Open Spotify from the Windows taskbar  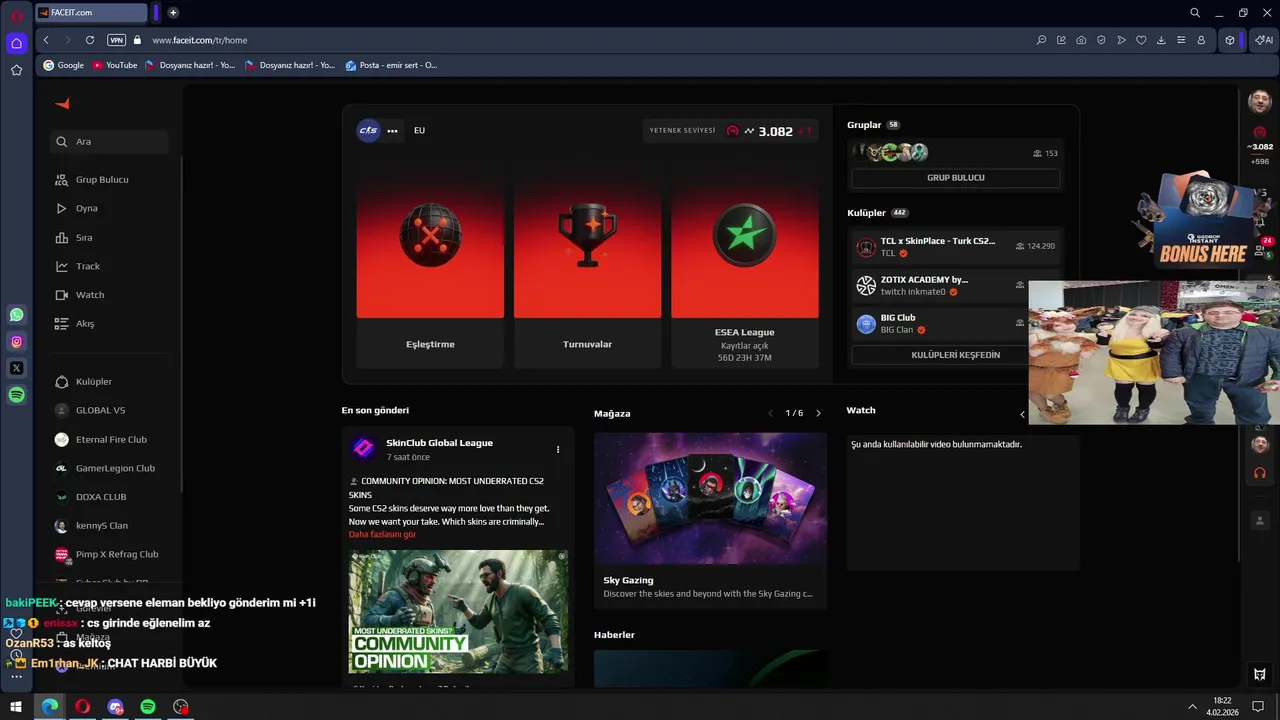pos(148,707)
